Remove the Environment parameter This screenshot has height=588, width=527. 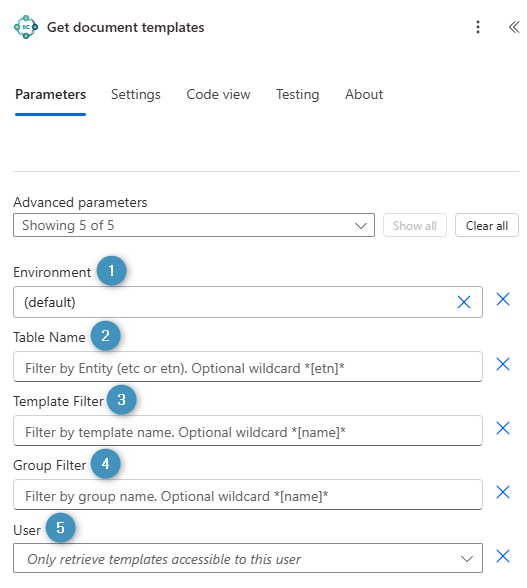pyautogui.click(x=503, y=299)
